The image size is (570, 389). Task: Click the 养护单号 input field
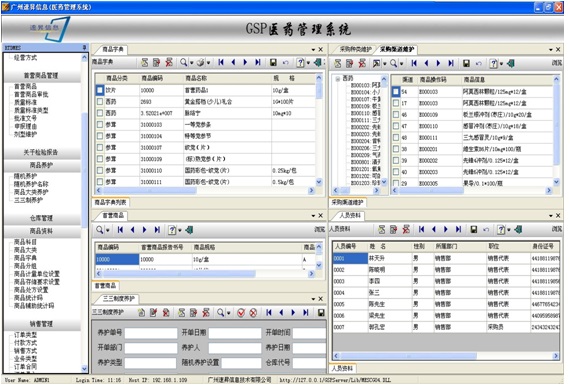coord(150,333)
